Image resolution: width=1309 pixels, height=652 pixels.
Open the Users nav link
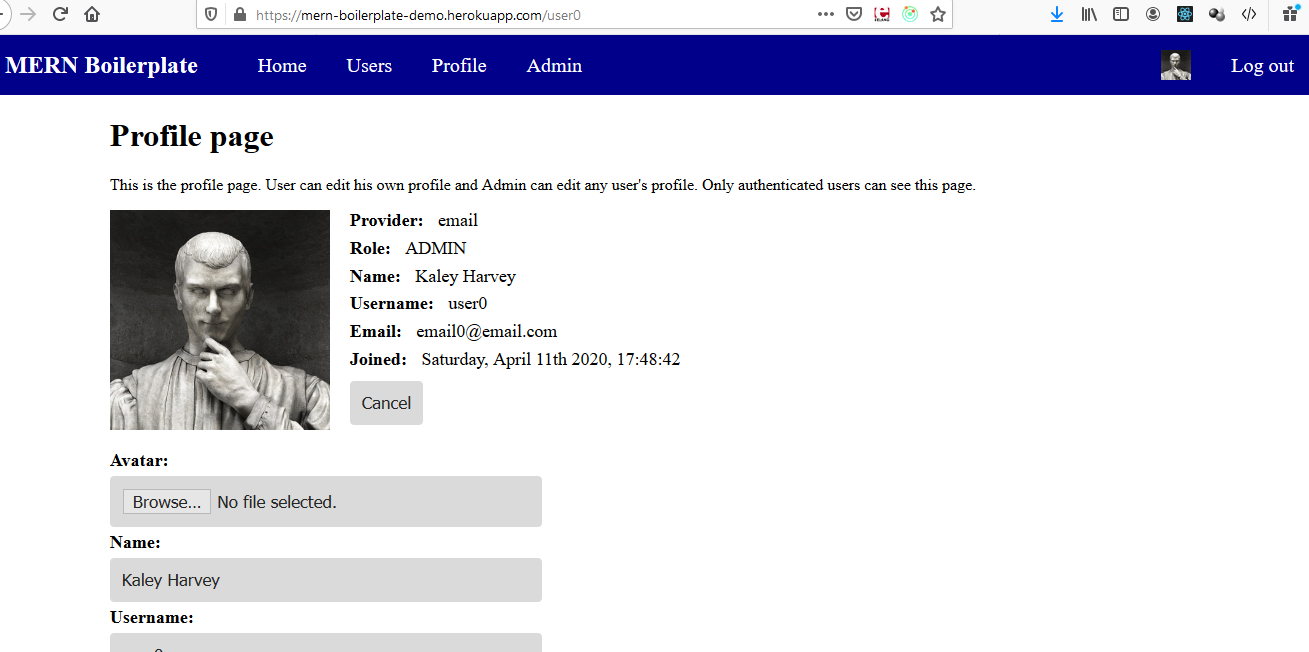[x=369, y=66]
